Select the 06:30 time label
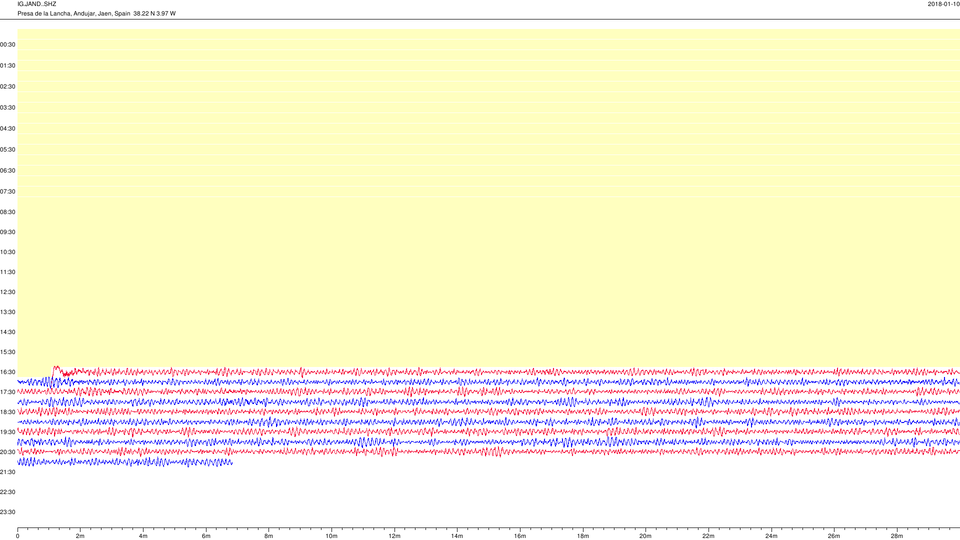Viewport: 960px width, 540px height. pos(7,171)
